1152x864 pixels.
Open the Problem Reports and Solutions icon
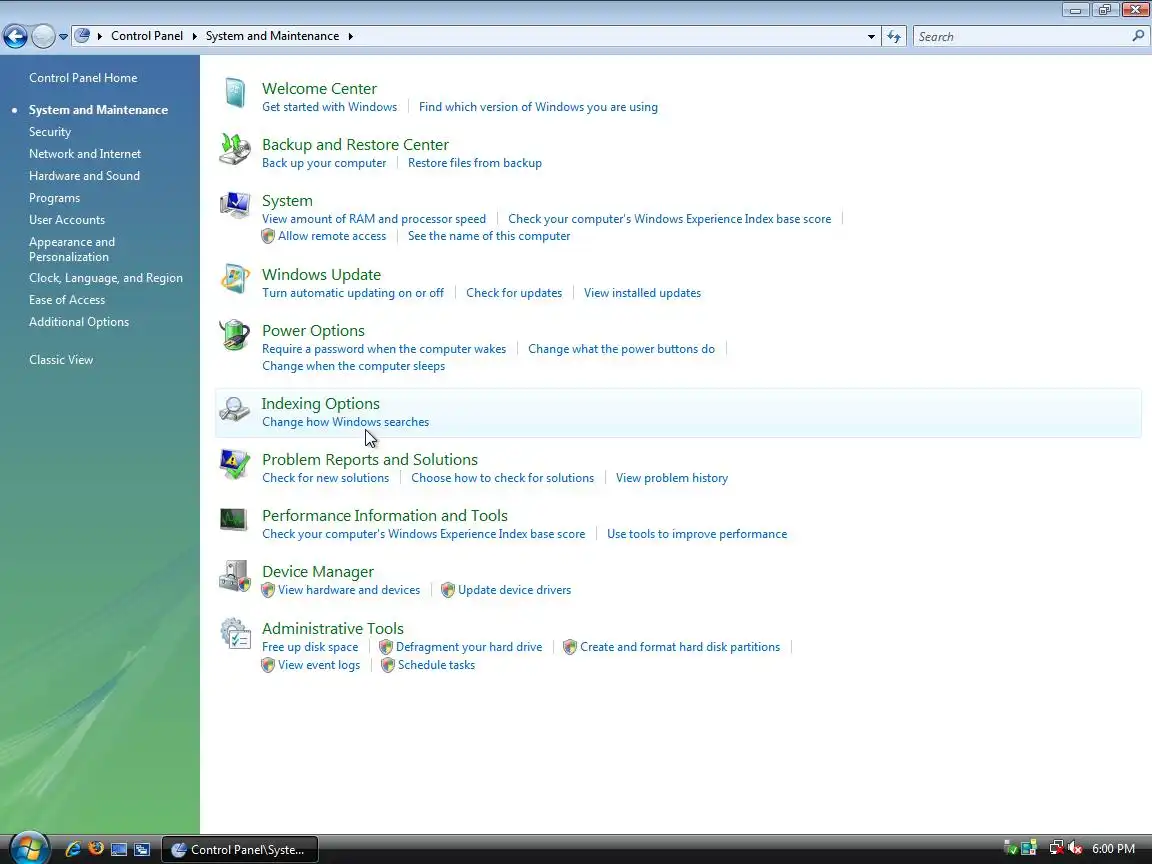[x=234, y=464]
